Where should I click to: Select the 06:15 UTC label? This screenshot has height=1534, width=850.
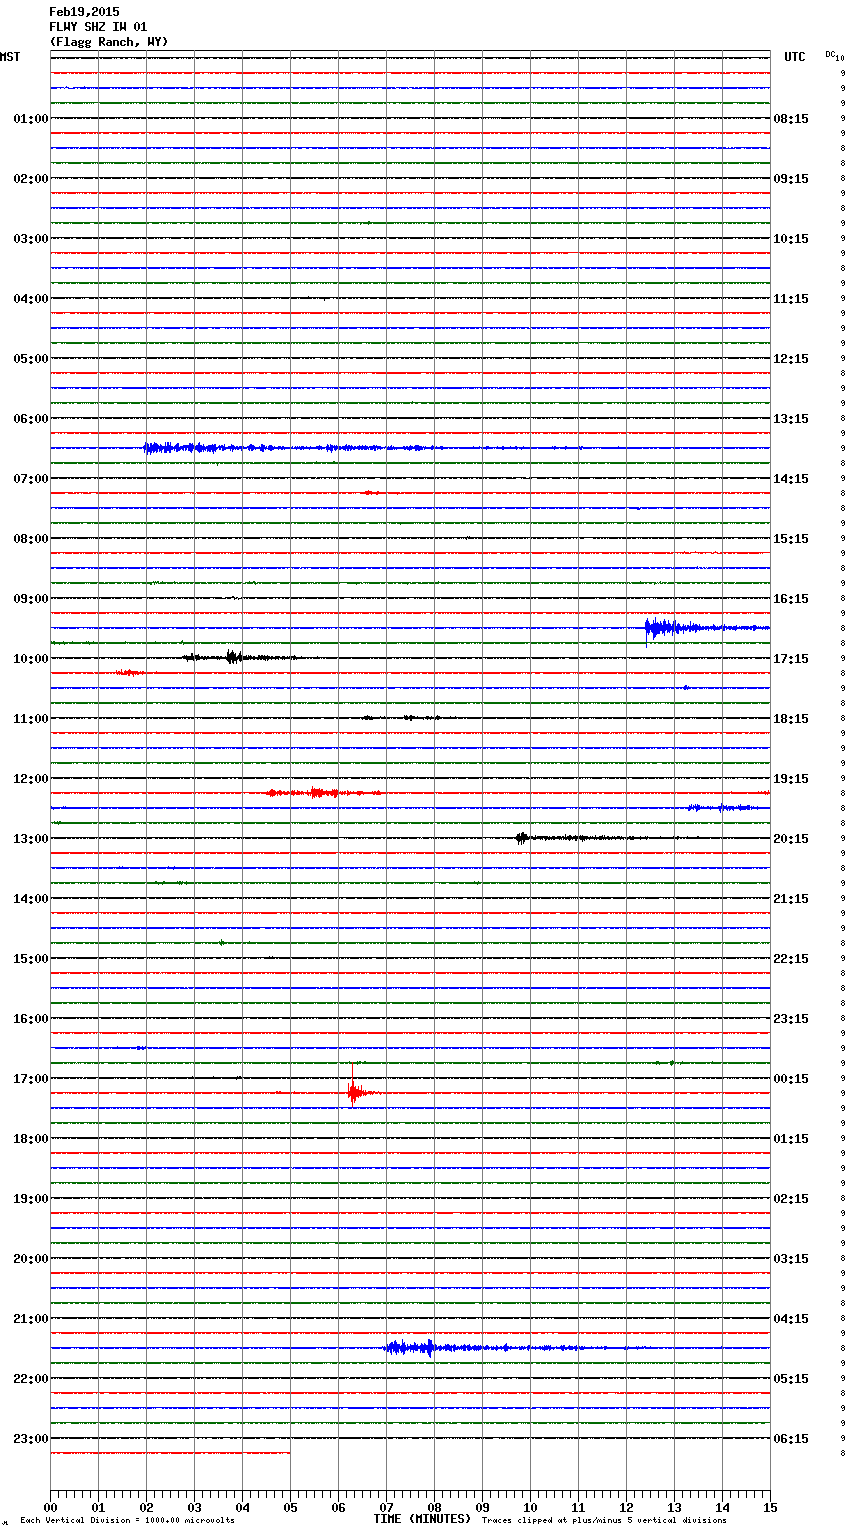pos(791,1439)
